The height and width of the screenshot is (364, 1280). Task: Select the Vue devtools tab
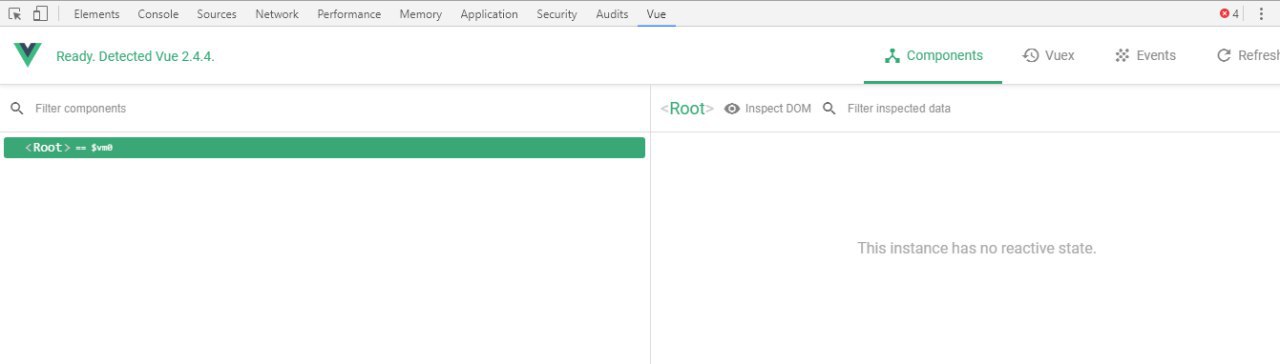656,14
